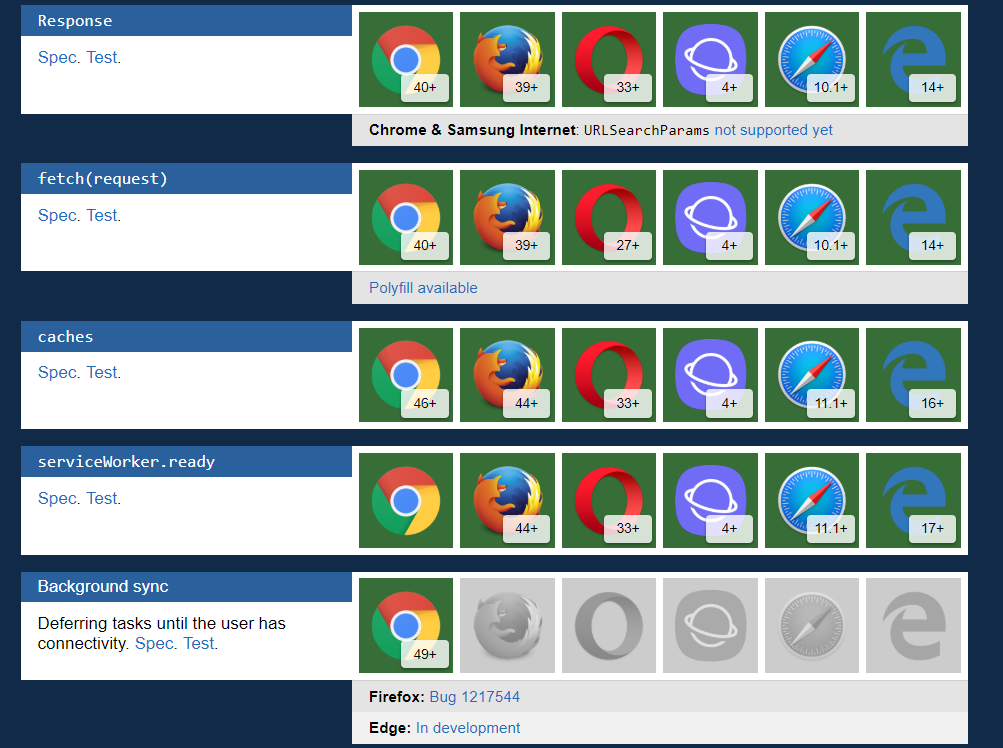Click the Chrome icon in the Response row
Image resolution: width=1003 pixels, height=748 pixels.
tap(406, 60)
